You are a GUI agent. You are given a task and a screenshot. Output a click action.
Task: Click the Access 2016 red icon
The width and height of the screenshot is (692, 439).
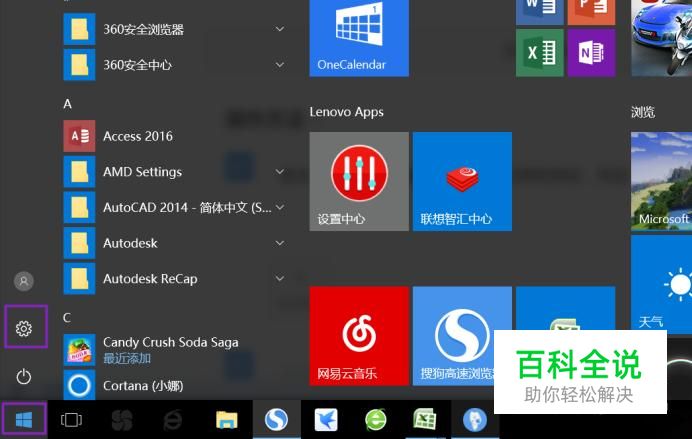pyautogui.click(x=79, y=136)
